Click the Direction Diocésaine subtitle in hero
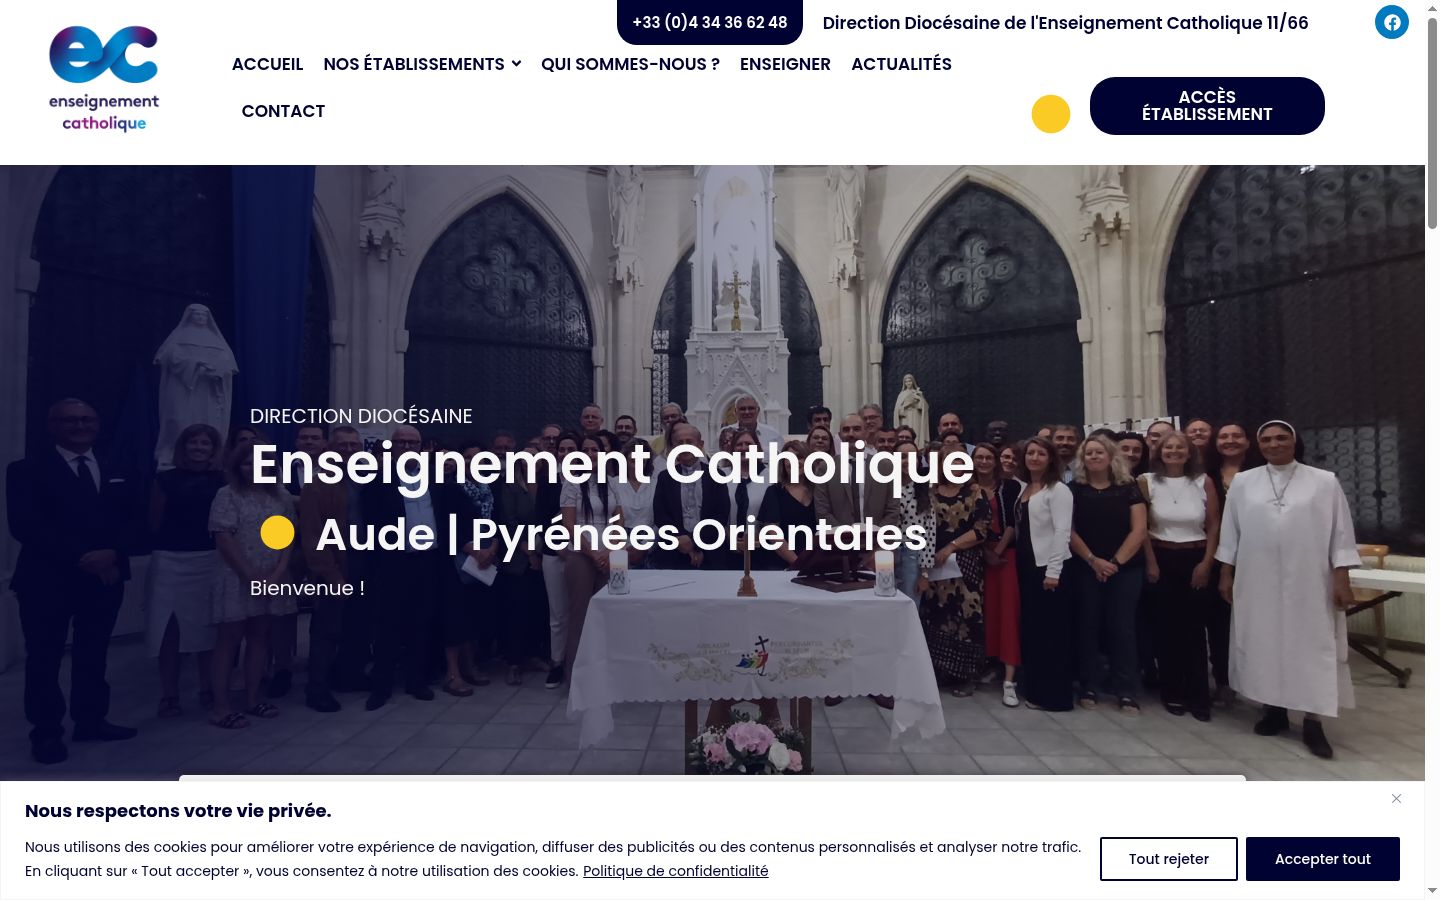This screenshot has width=1440, height=900. pyautogui.click(x=361, y=416)
